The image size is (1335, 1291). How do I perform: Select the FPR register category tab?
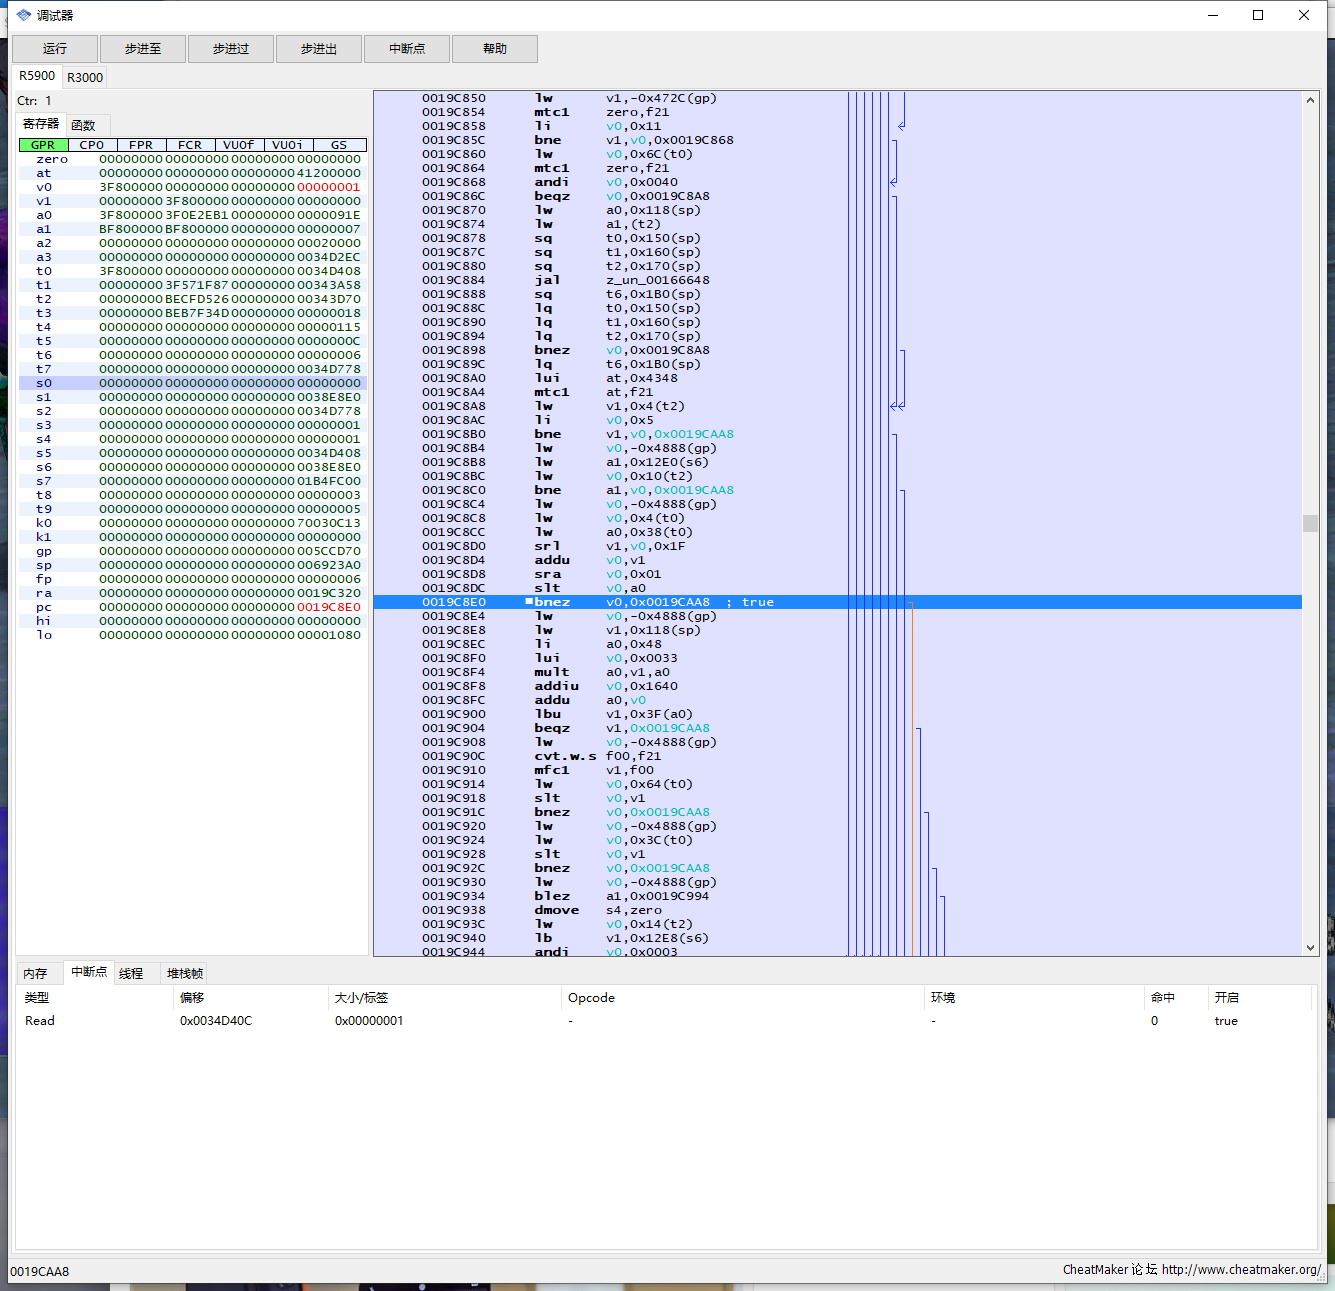(141, 145)
